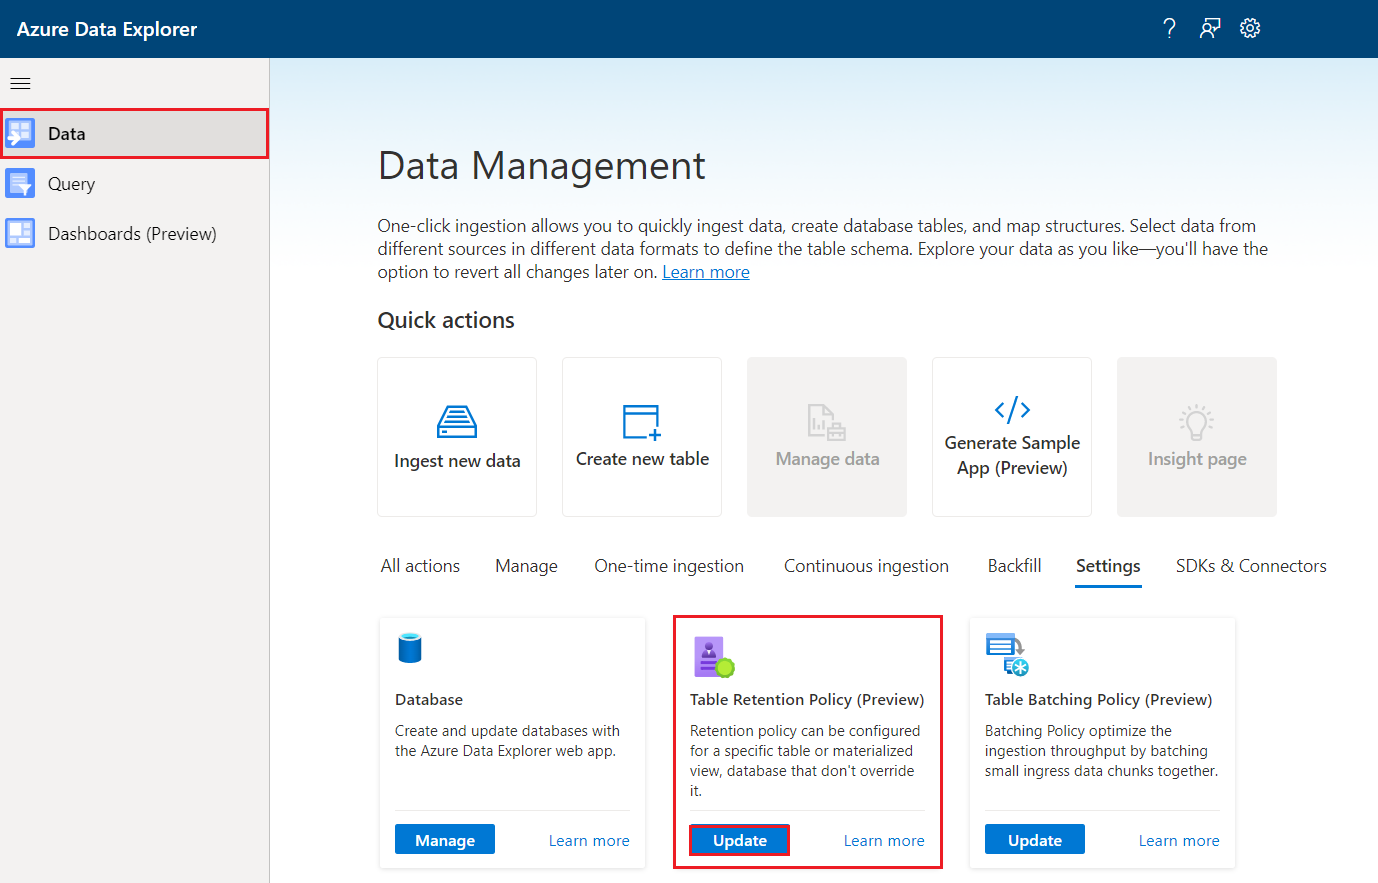Open the Continuous ingestion tab
1378x883 pixels.
pyautogui.click(x=865, y=566)
